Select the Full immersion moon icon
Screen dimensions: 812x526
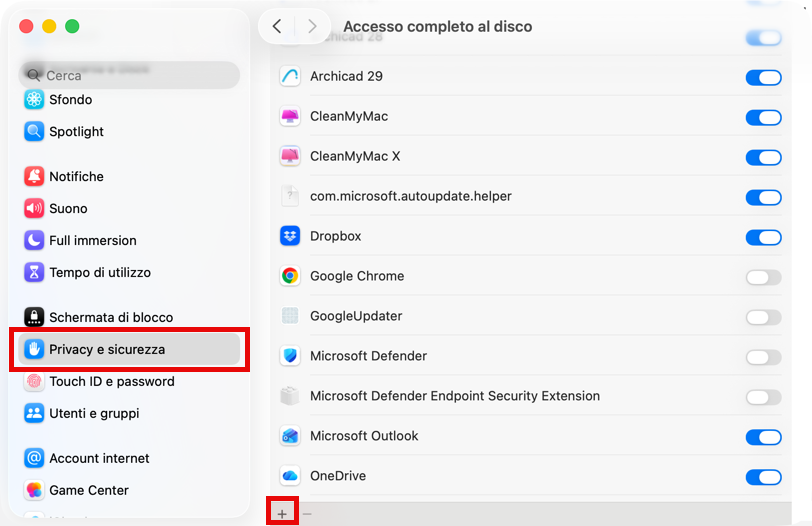coord(35,240)
